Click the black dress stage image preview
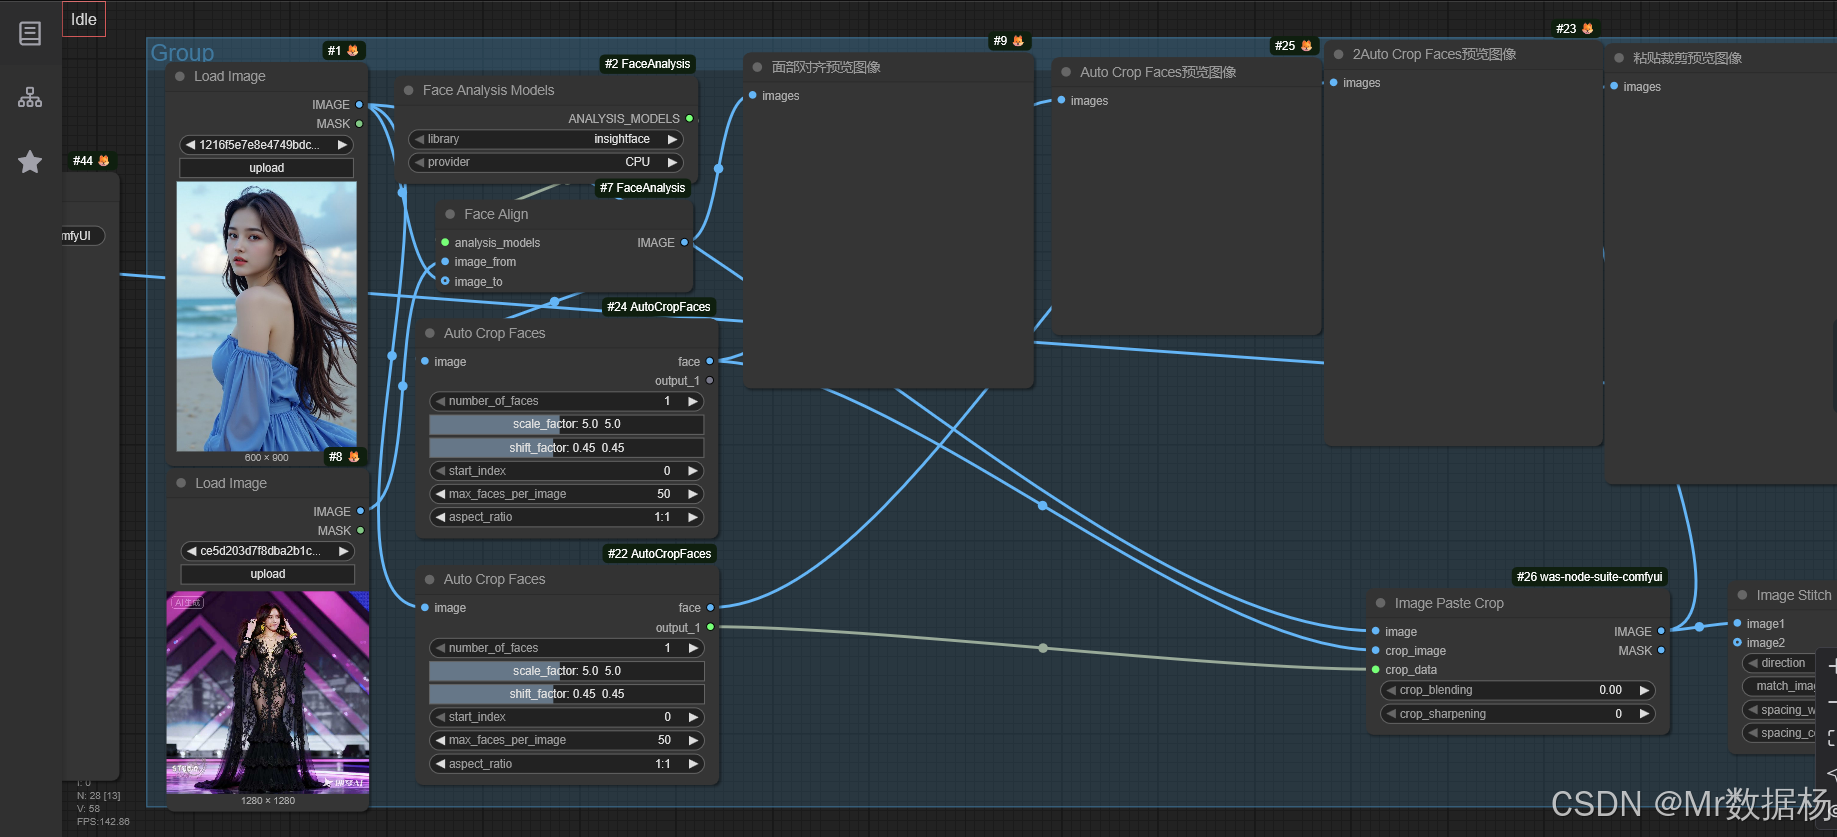This screenshot has width=1837, height=837. point(268,692)
